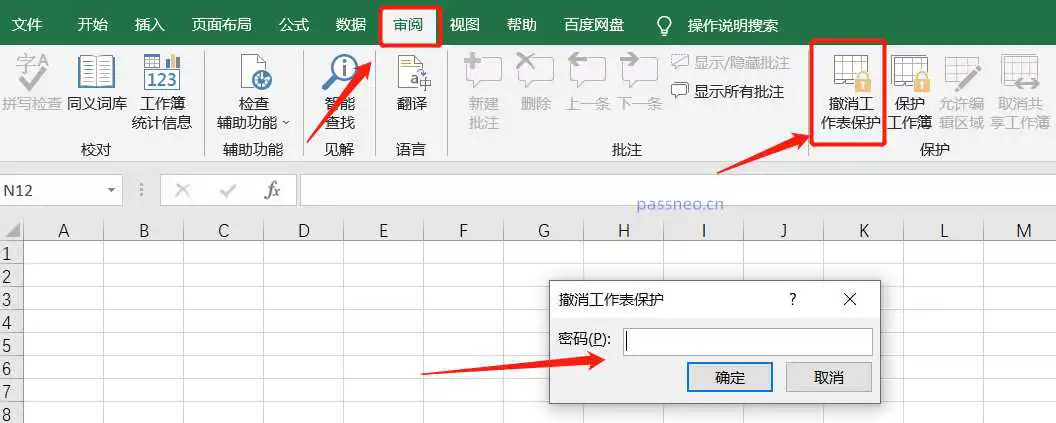Select column C header
The height and width of the screenshot is (423, 1056).
click(224, 231)
